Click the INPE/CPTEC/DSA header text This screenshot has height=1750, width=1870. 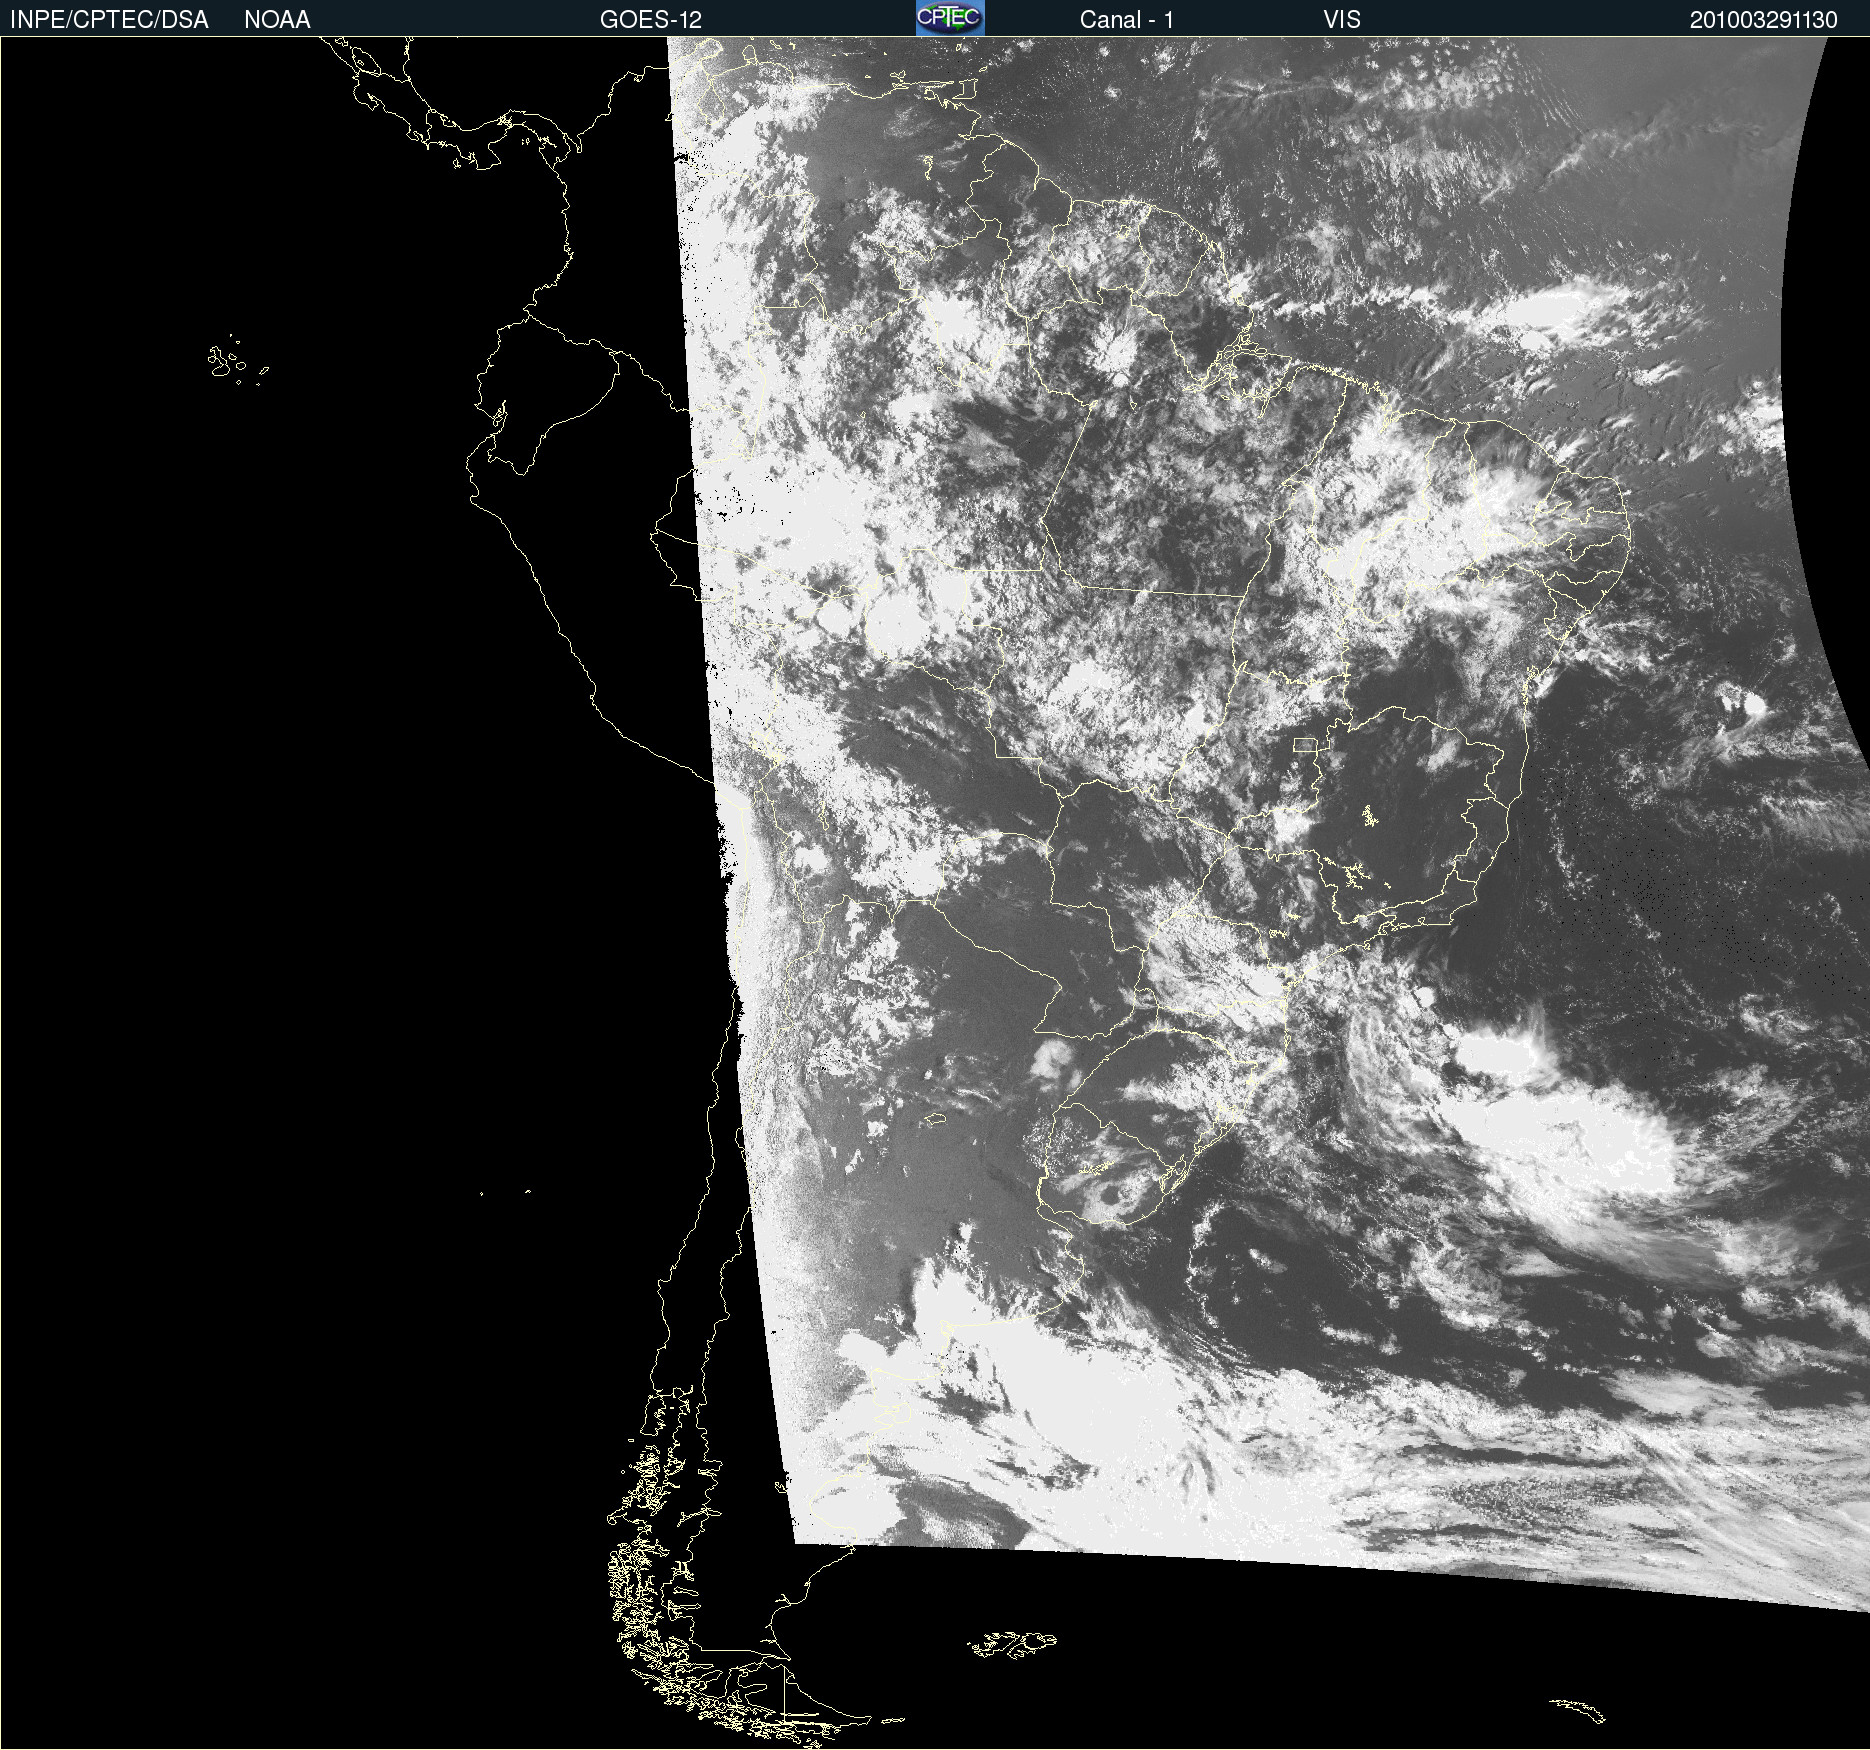point(109,20)
